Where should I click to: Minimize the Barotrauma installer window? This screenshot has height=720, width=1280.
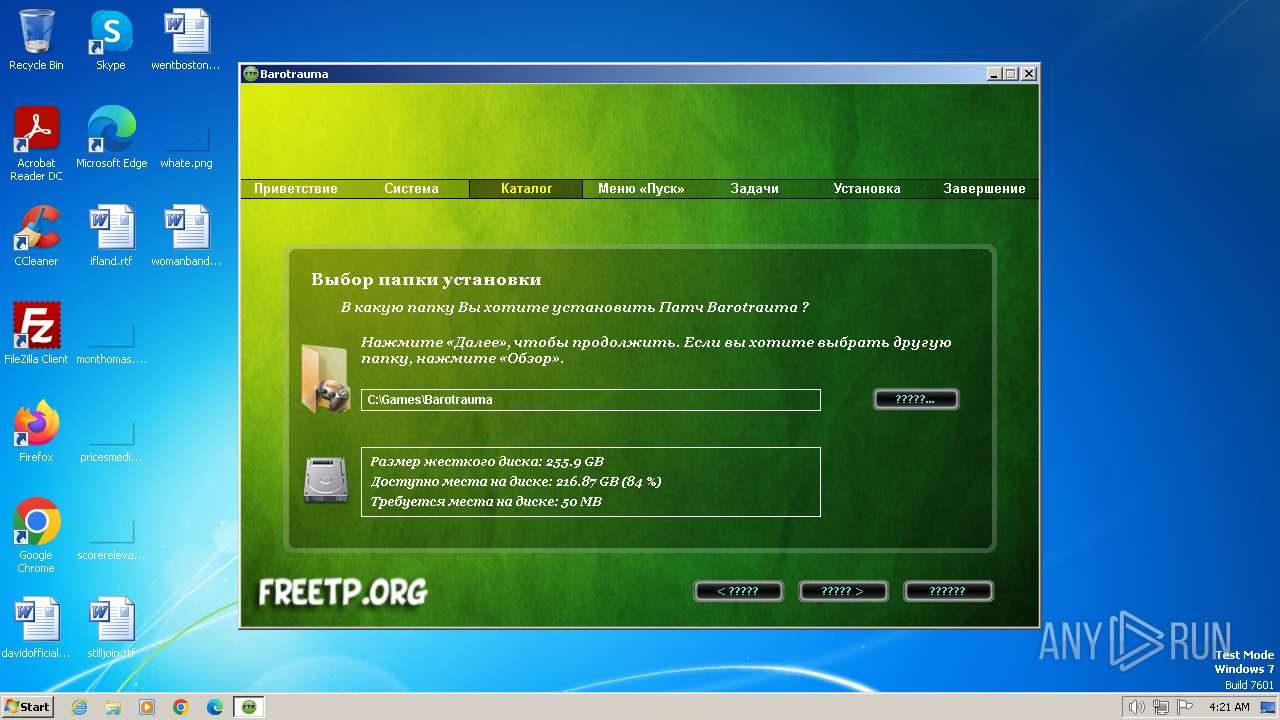click(x=994, y=74)
